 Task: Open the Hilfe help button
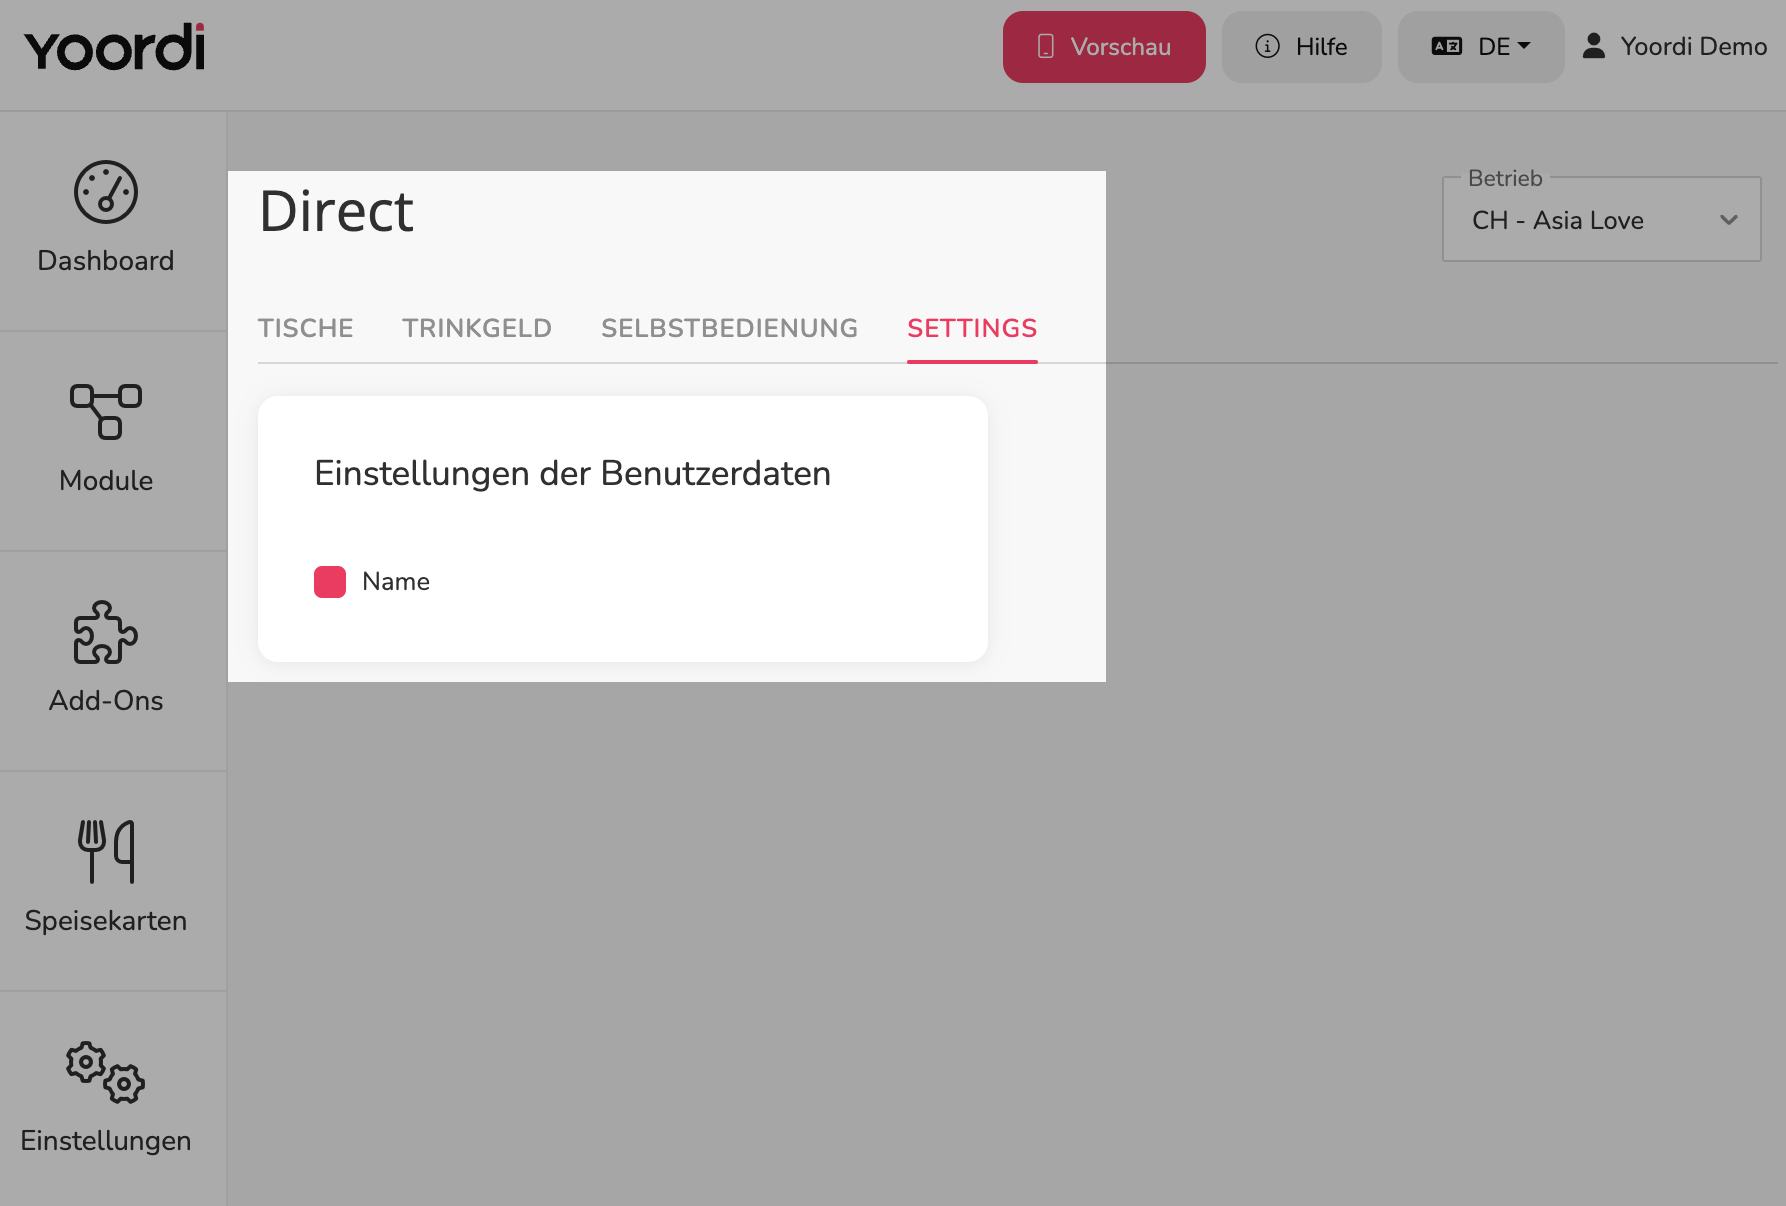[x=1302, y=47]
